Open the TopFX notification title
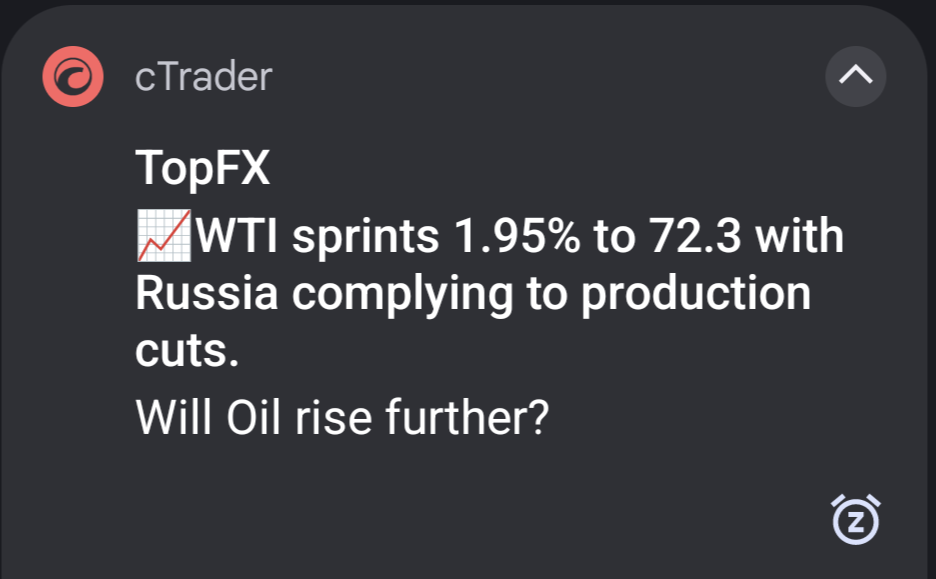The image size is (936, 579). tap(203, 168)
